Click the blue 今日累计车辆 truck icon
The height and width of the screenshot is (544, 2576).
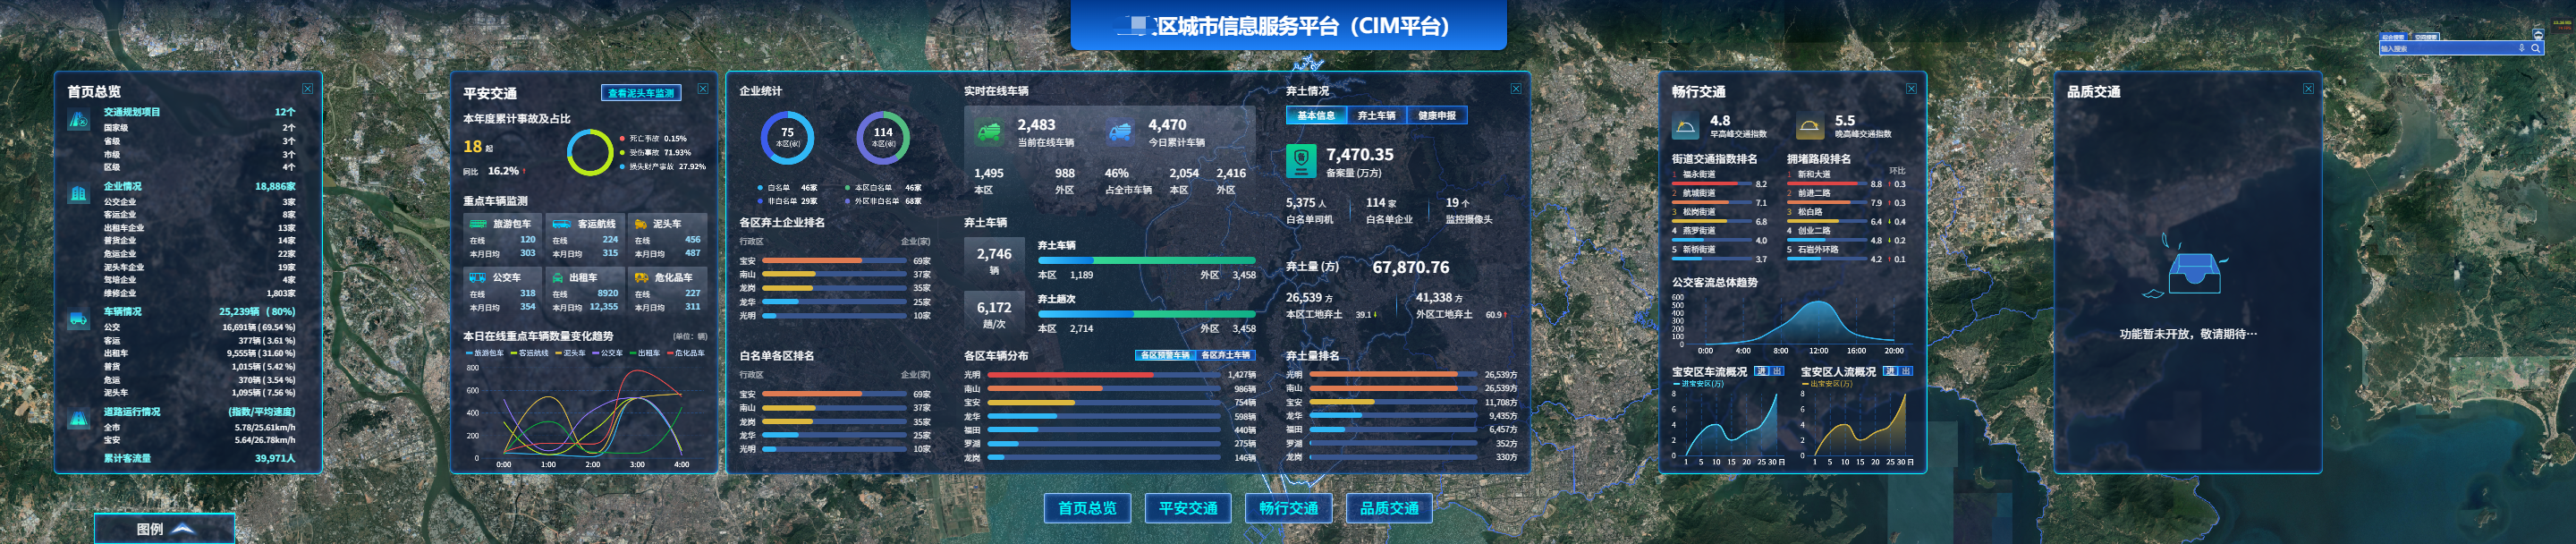1120,132
